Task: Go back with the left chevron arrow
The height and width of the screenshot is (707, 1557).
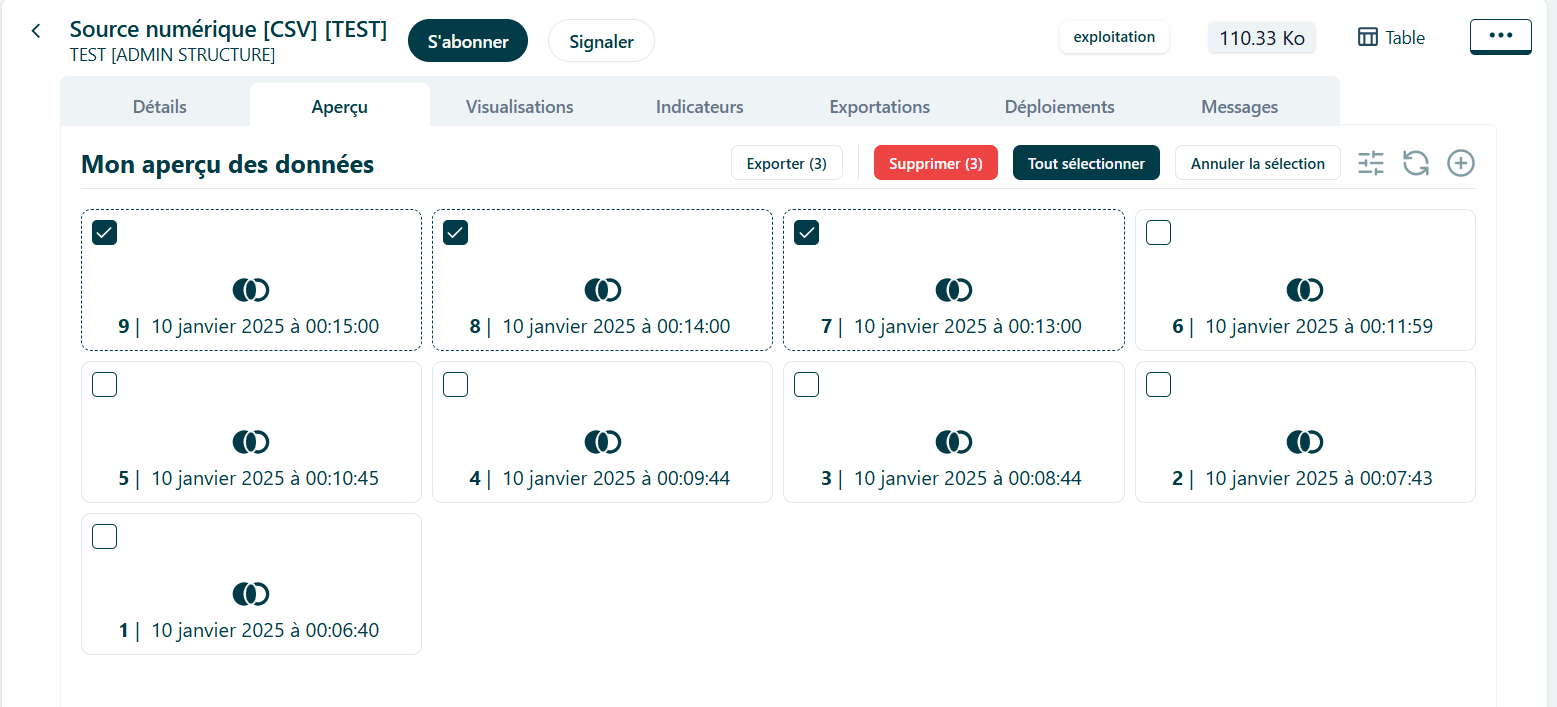Action: point(36,31)
